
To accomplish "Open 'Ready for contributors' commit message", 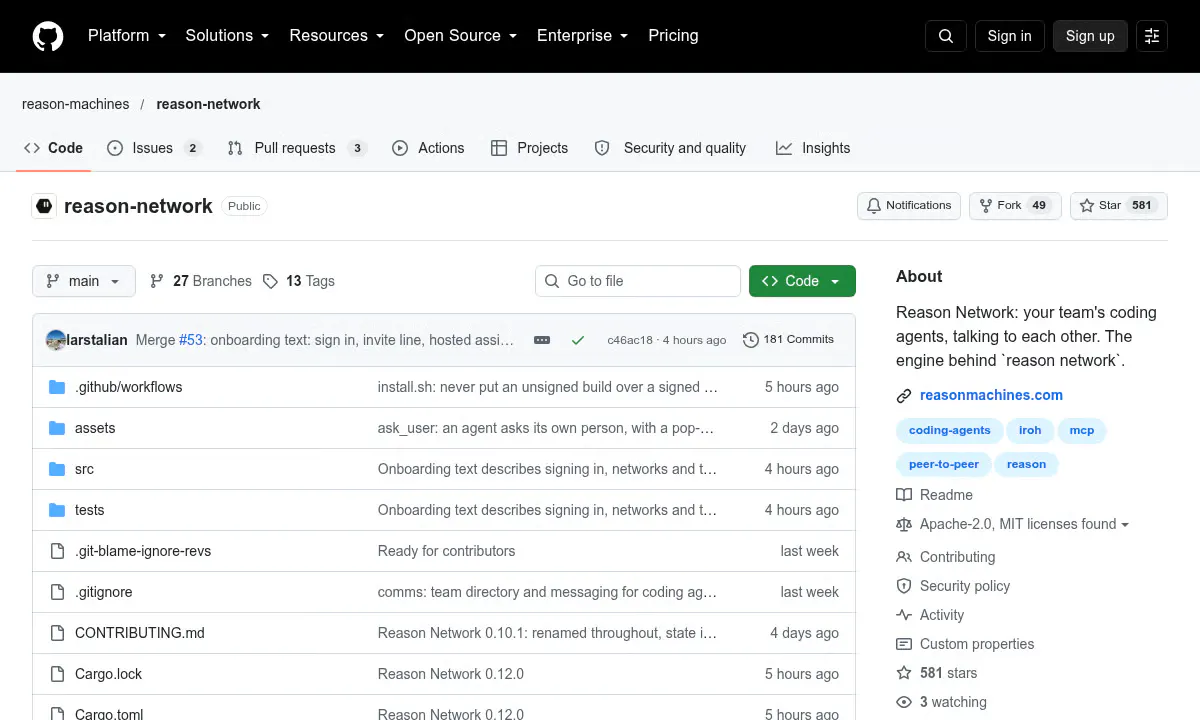I will coord(446,551).
